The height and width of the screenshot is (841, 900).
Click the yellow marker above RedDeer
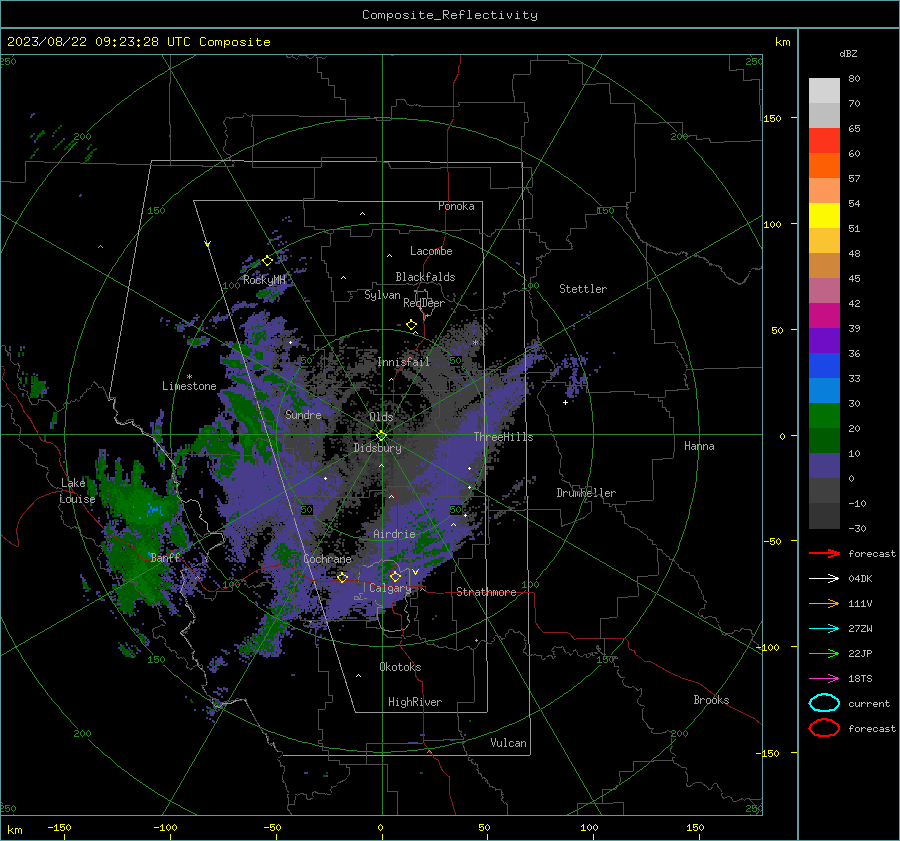(x=411, y=325)
